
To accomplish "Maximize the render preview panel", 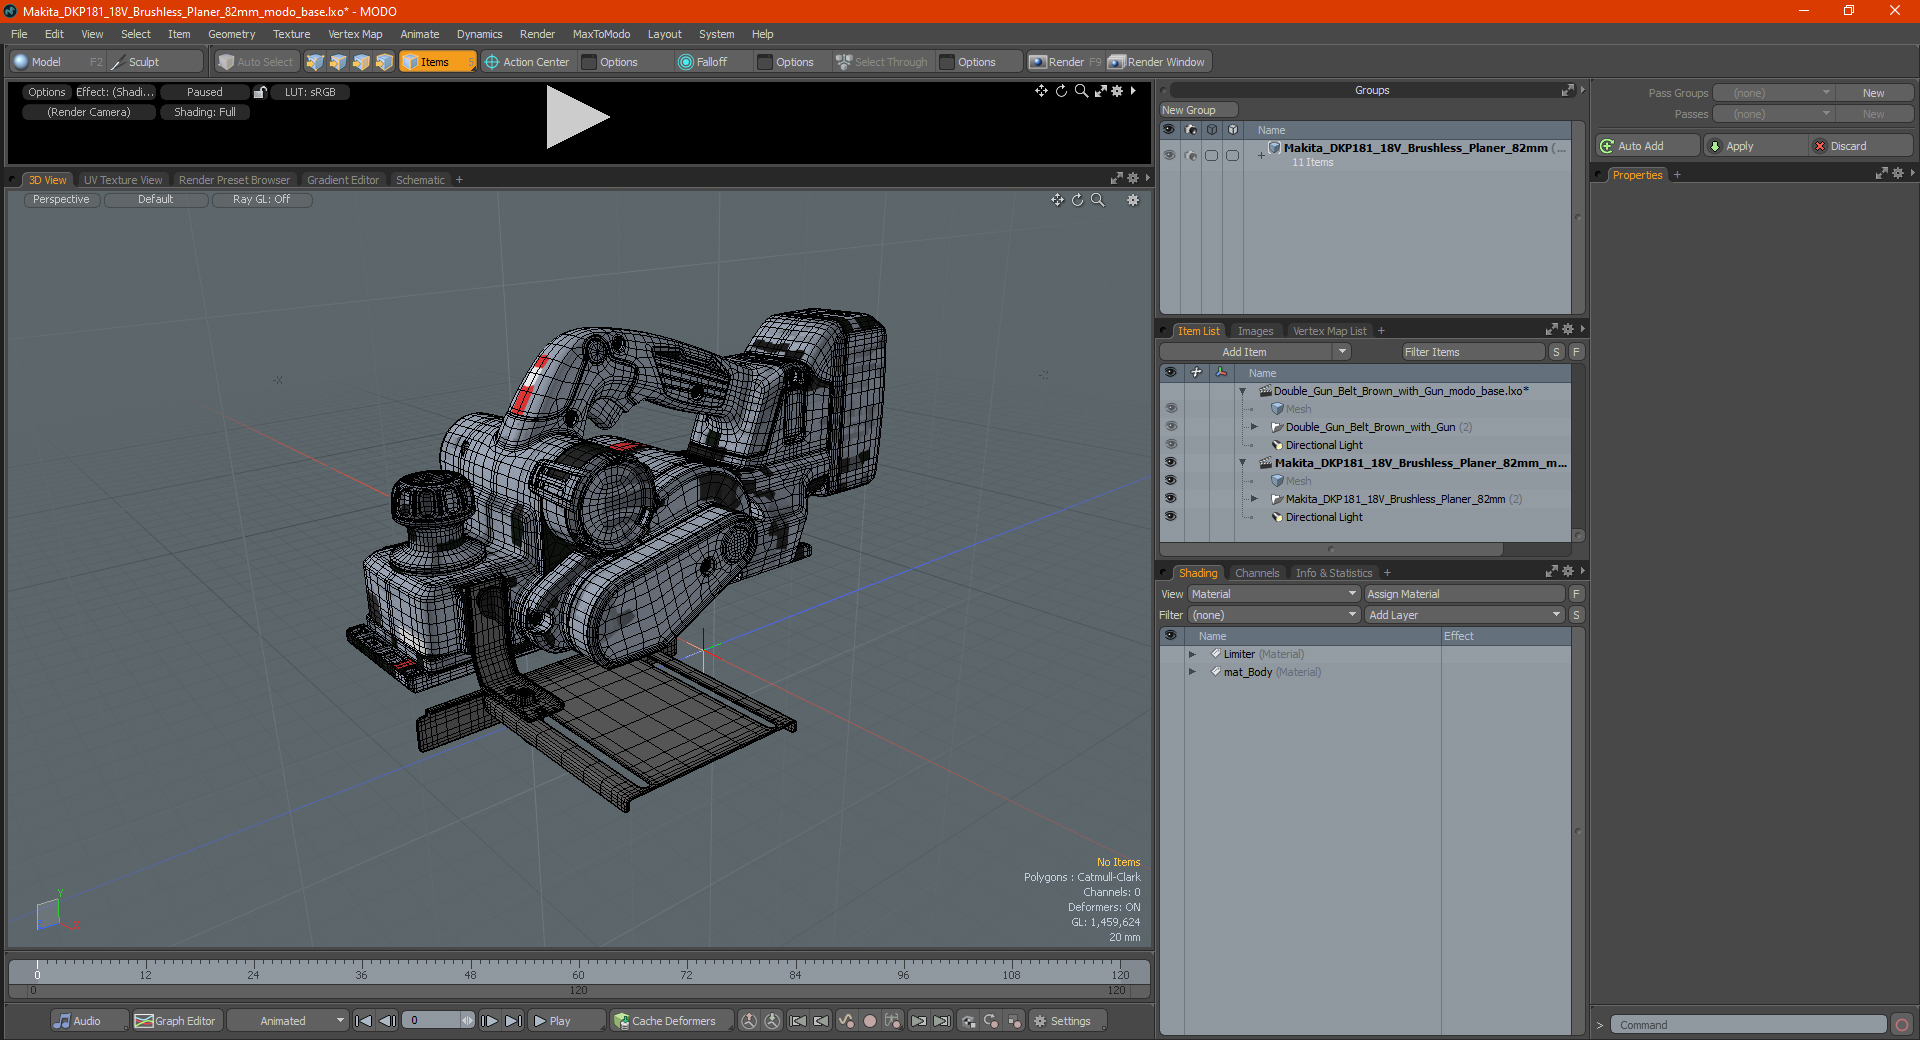I will pos(1100,91).
